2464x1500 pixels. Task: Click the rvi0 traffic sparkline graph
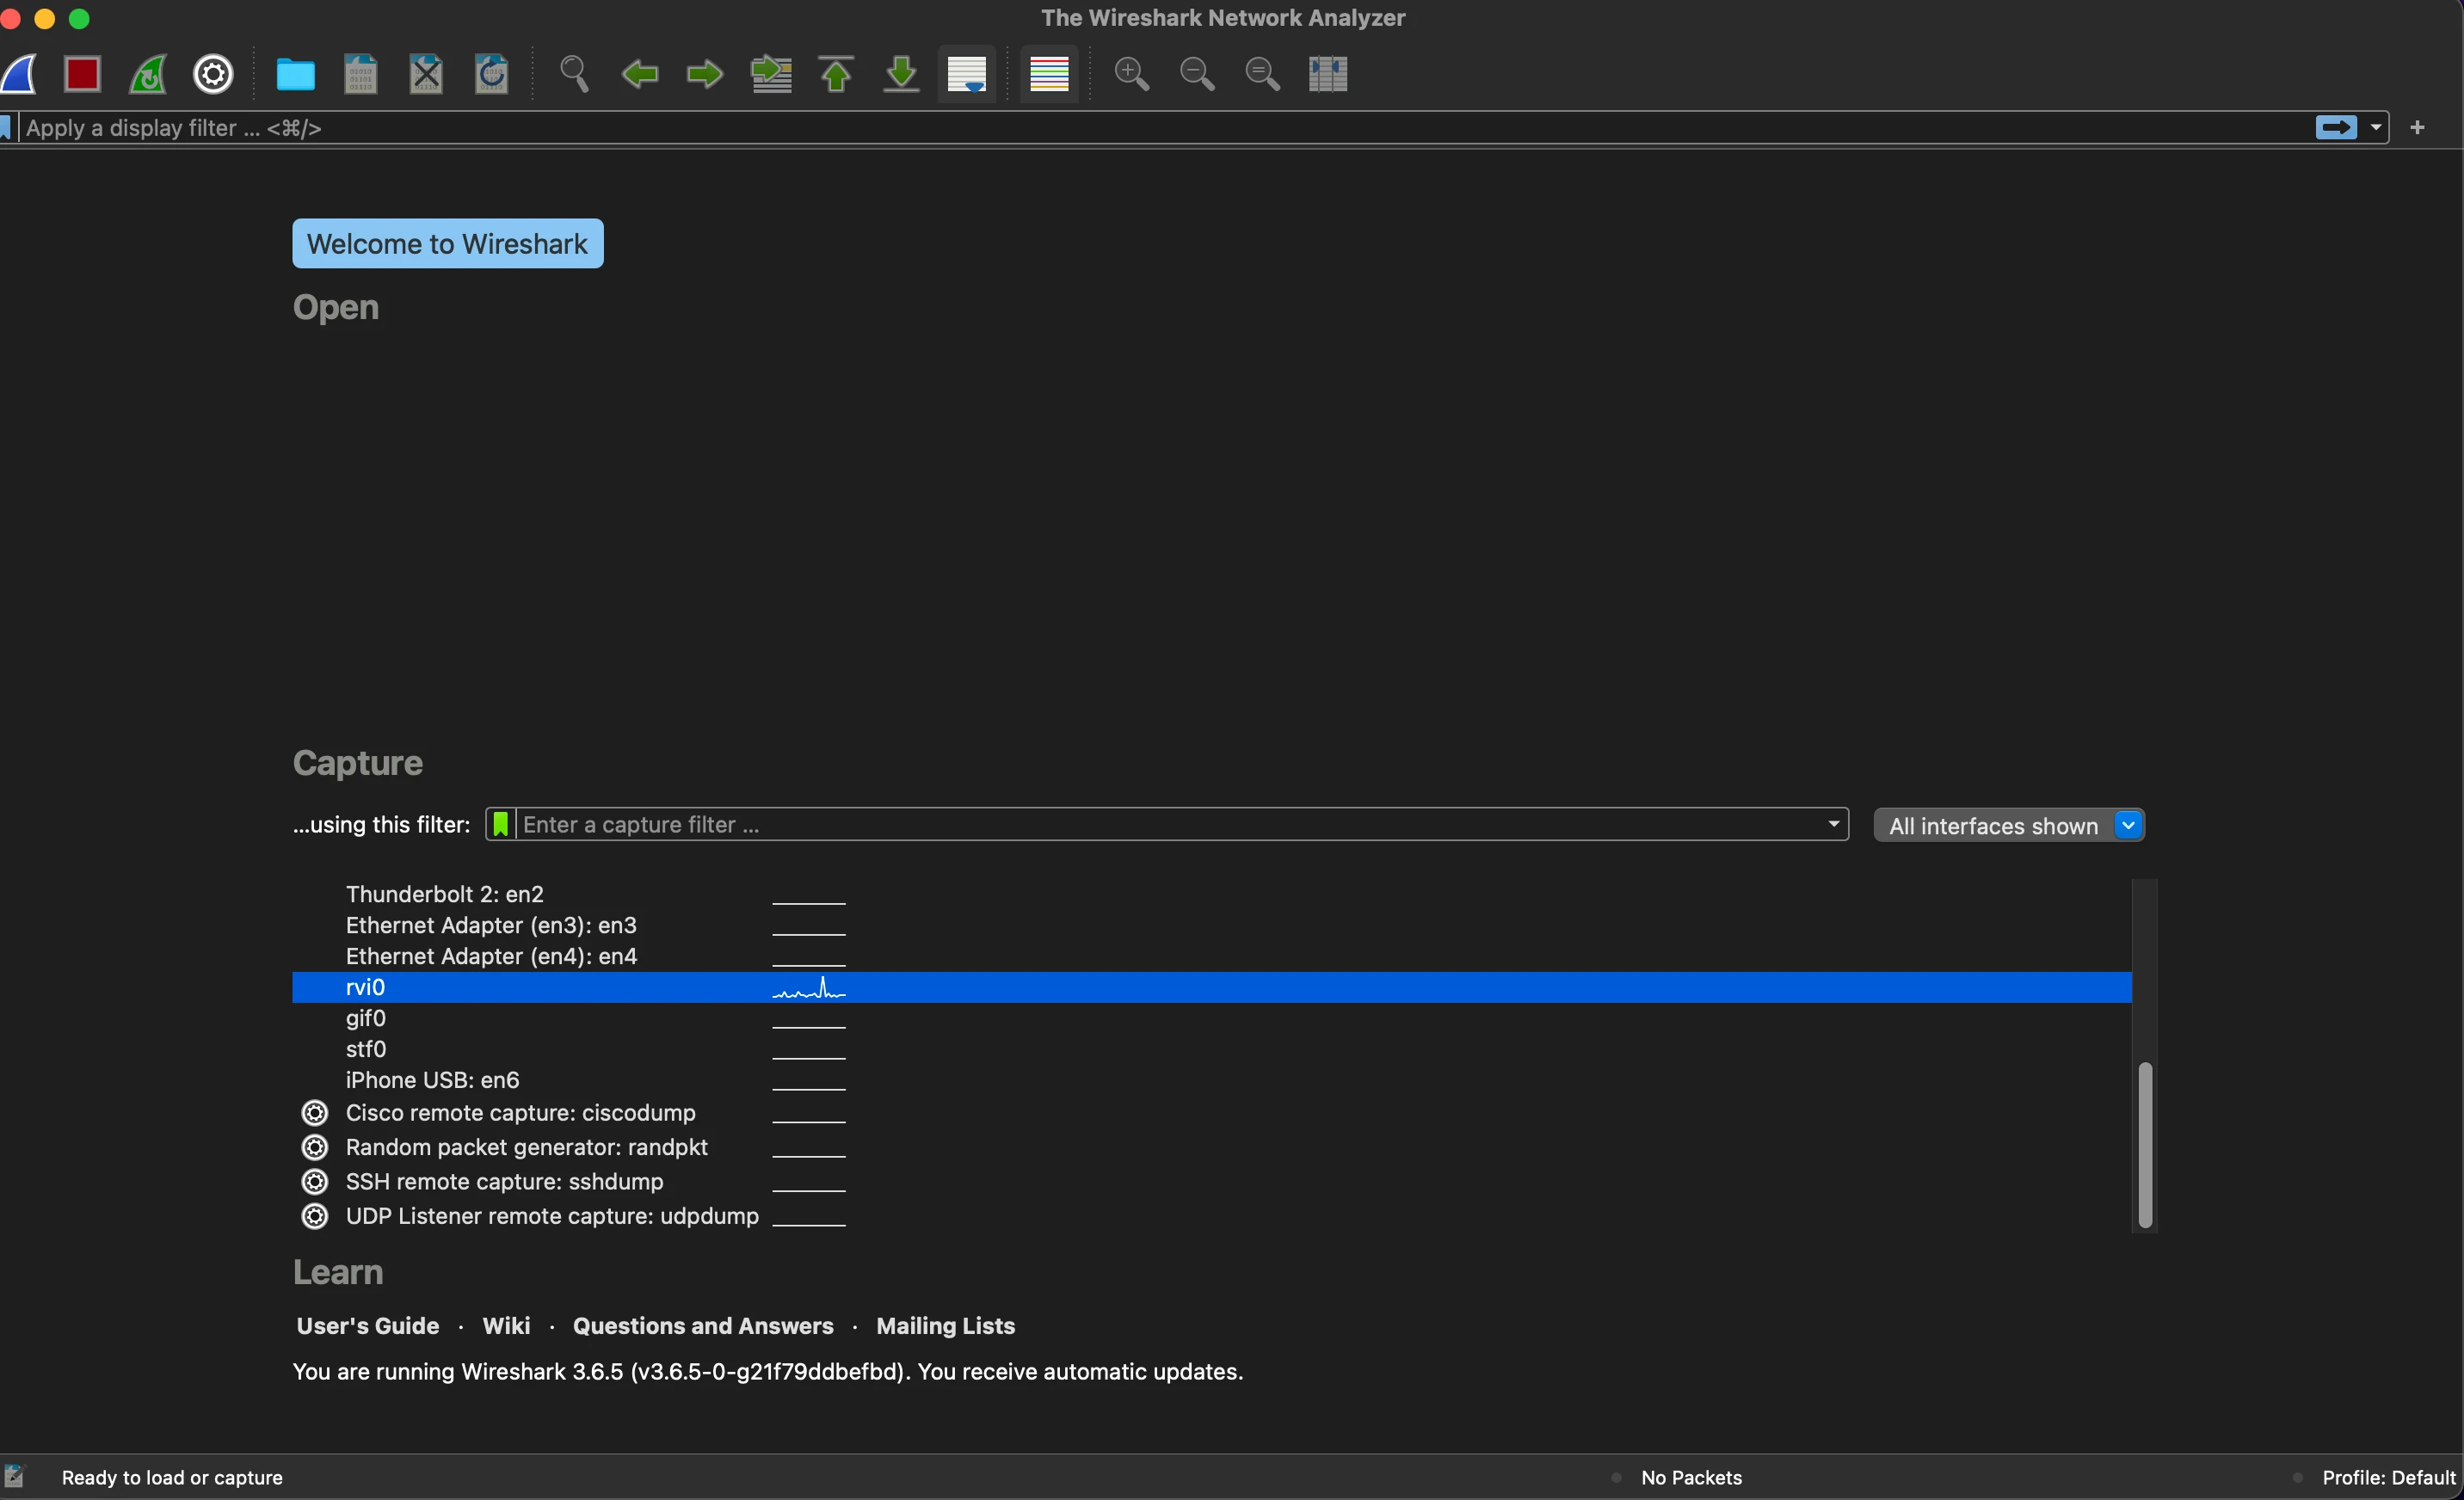[809, 988]
